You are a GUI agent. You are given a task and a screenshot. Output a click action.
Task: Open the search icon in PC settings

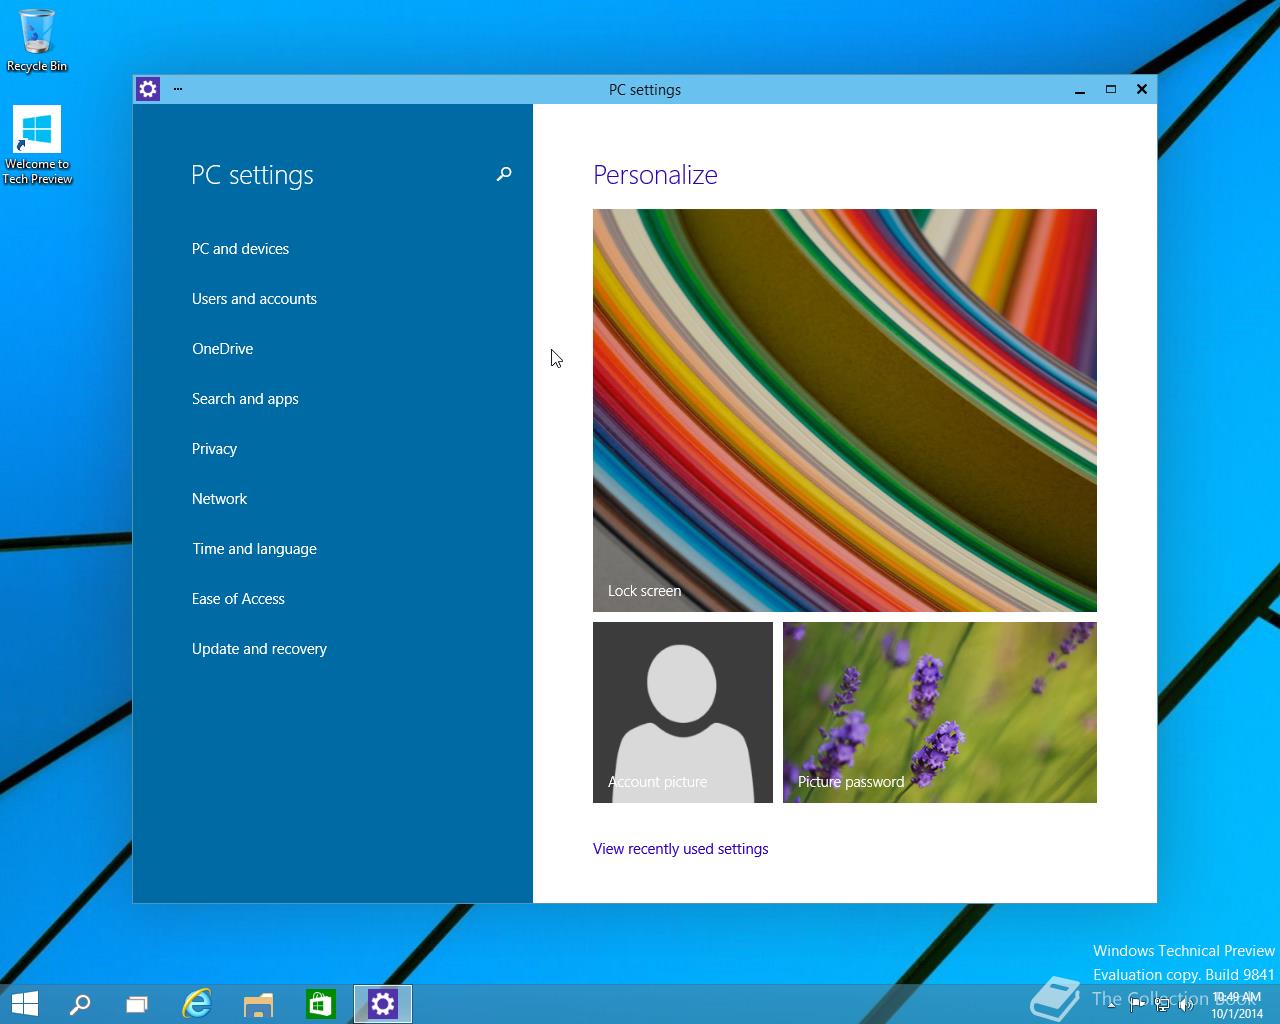click(504, 174)
